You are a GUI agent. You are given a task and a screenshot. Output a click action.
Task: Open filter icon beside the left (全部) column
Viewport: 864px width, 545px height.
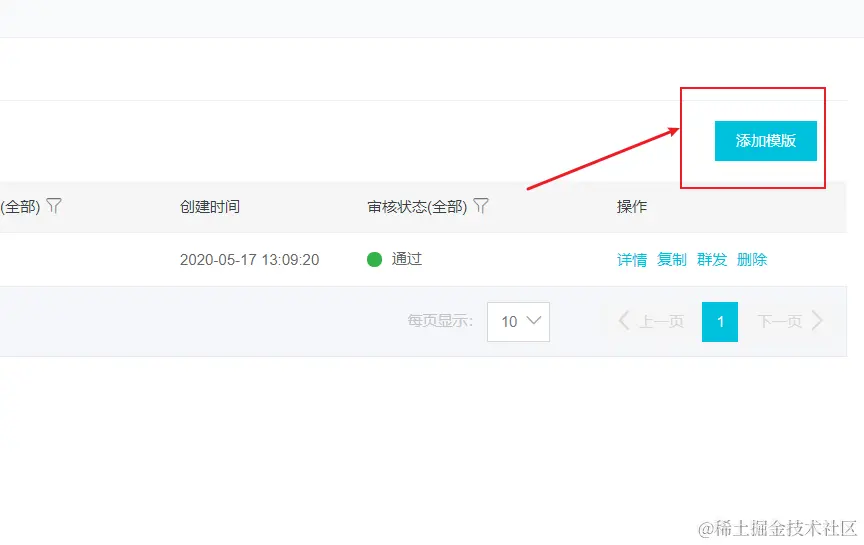tap(54, 206)
